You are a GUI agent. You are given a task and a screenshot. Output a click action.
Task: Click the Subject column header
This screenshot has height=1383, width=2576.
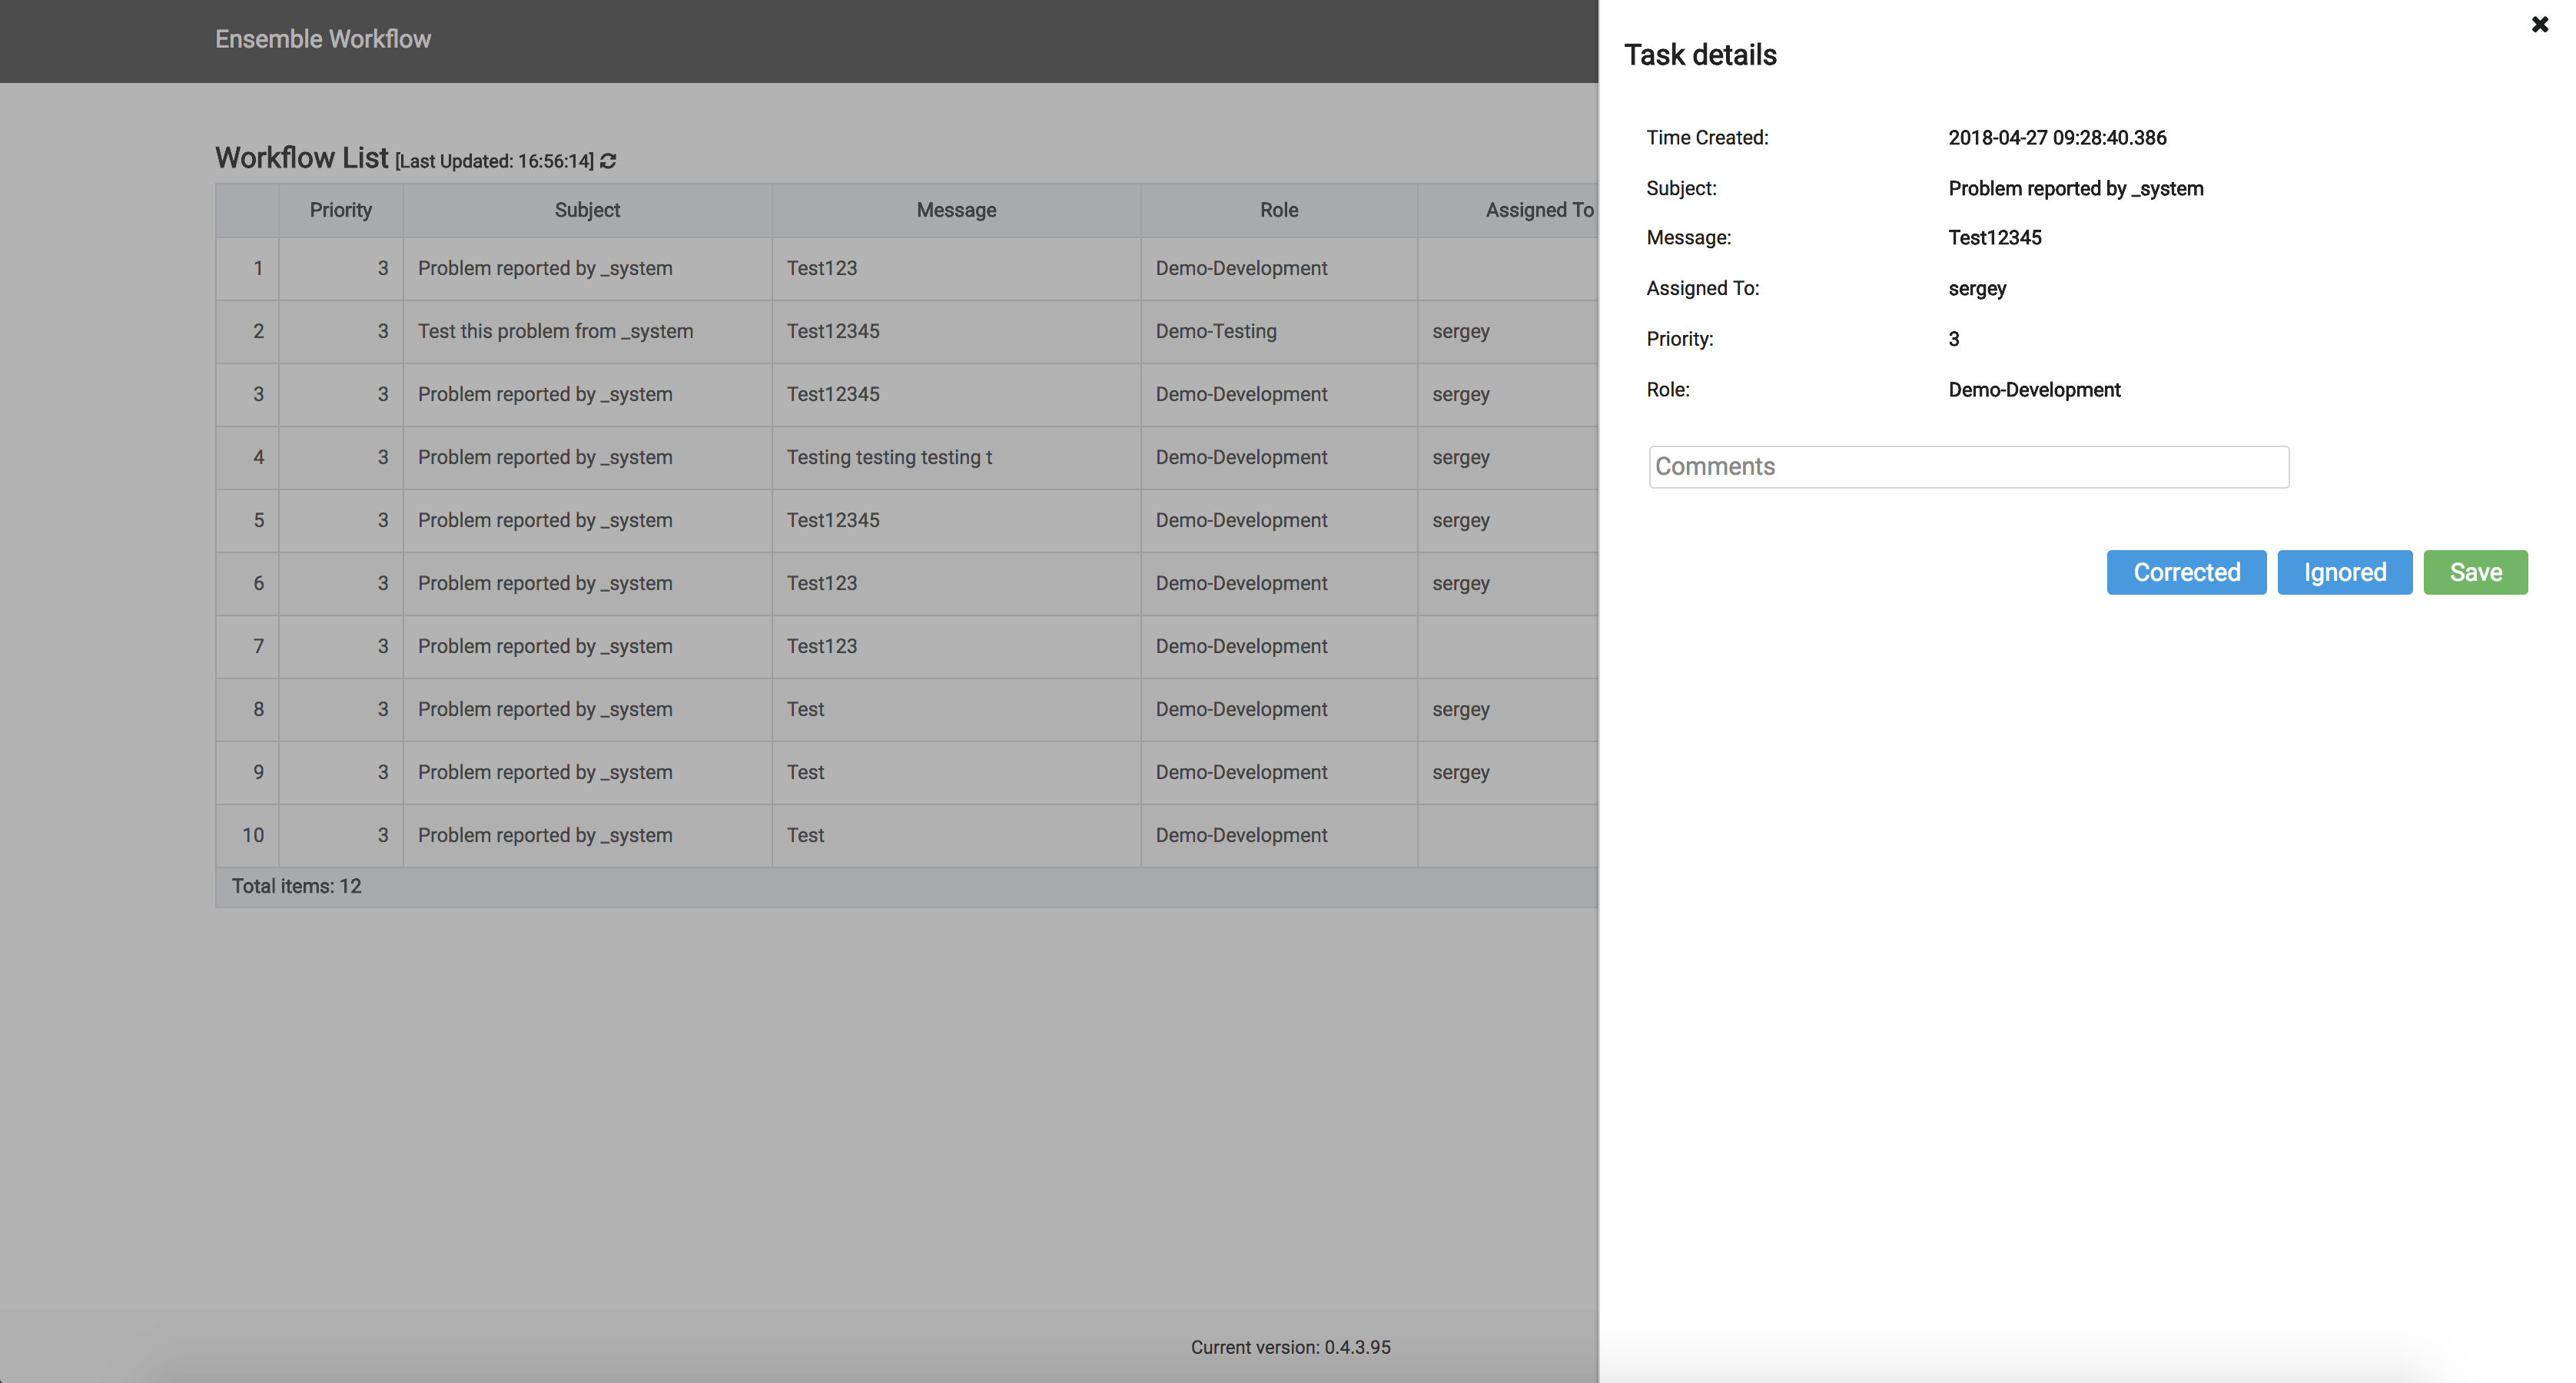[587, 210]
